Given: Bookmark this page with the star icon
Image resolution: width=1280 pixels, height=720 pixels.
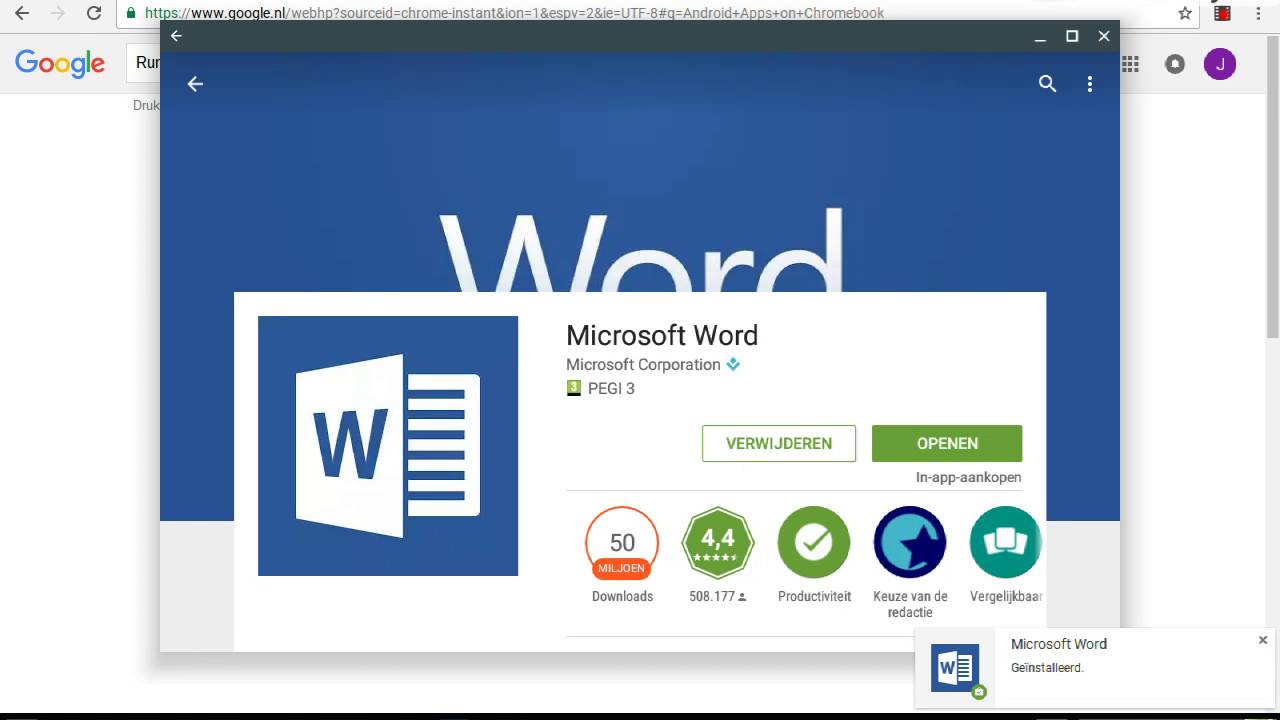Looking at the screenshot, I should (1185, 13).
